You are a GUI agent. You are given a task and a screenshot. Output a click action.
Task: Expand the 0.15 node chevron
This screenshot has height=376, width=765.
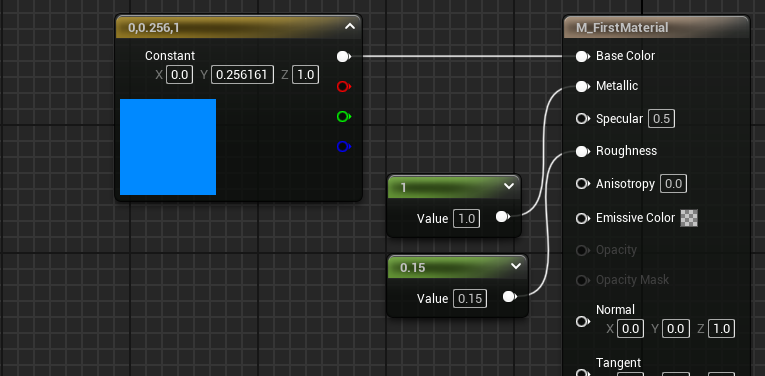point(516,266)
